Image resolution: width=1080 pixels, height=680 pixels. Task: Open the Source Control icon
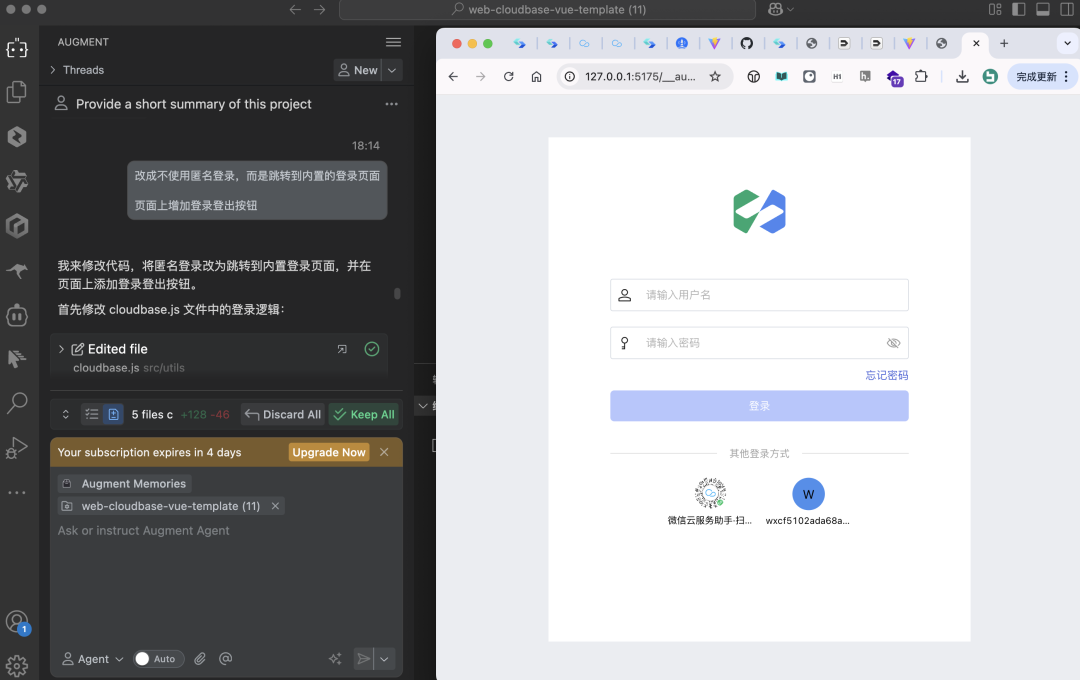pyautogui.click(x=18, y=181)
